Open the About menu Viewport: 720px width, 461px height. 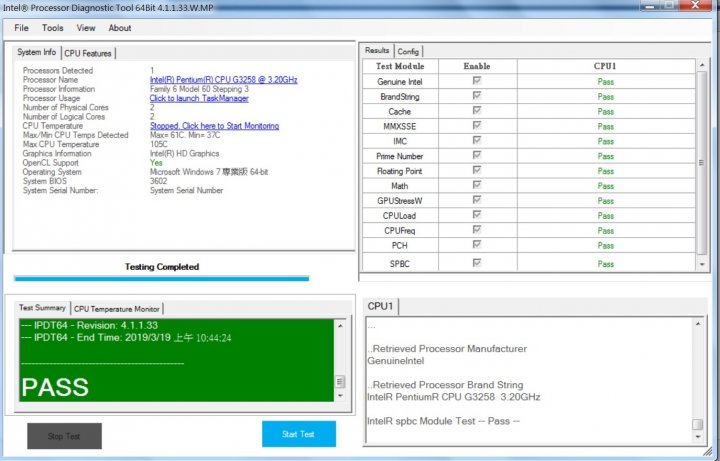click(119, 28)
